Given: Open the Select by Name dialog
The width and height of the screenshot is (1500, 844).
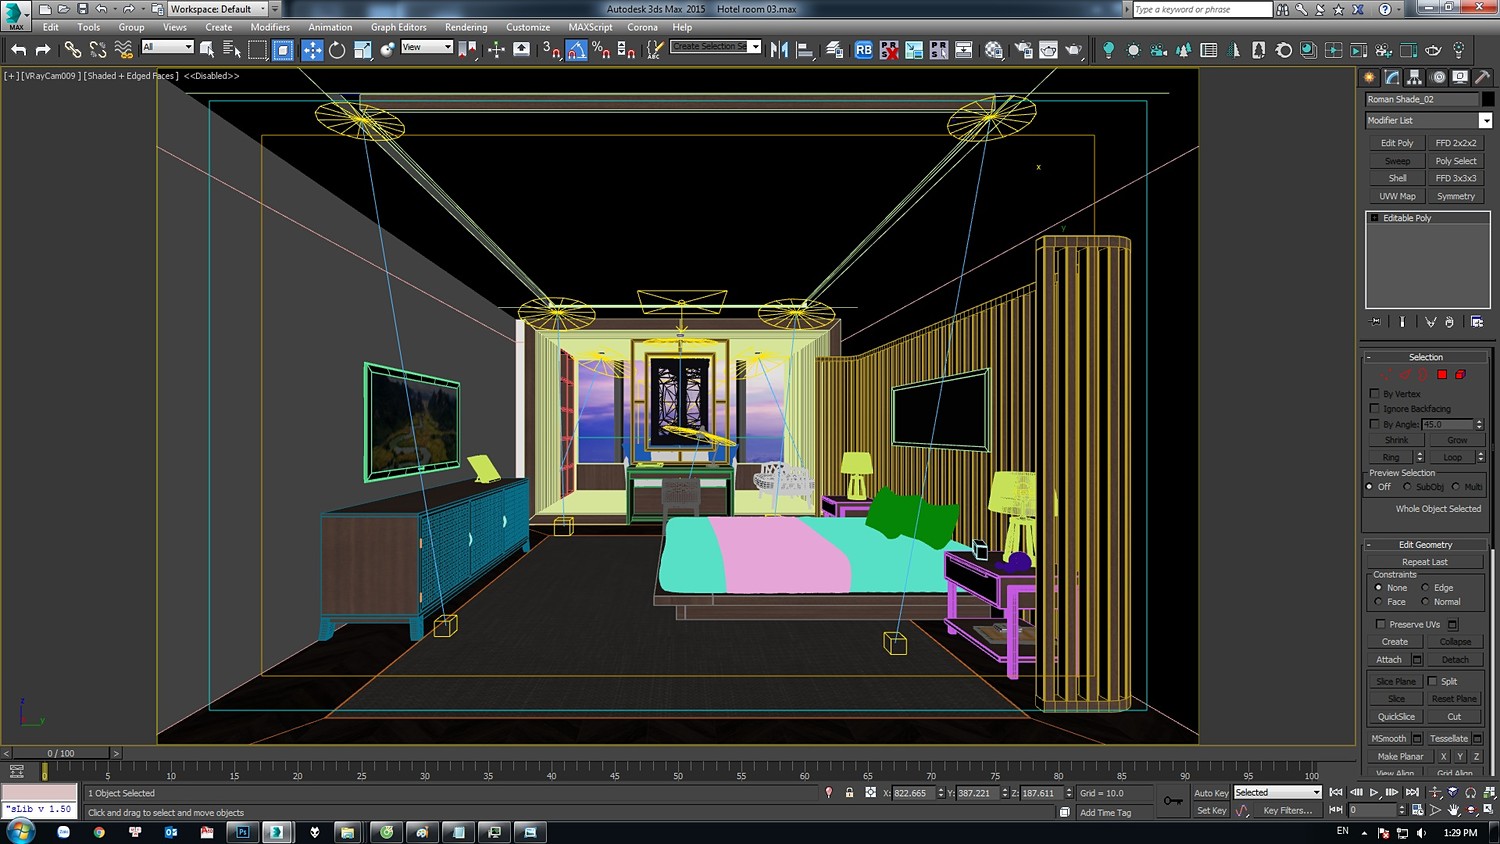Looking at the screenshot, I should click(x=232, y=49).
